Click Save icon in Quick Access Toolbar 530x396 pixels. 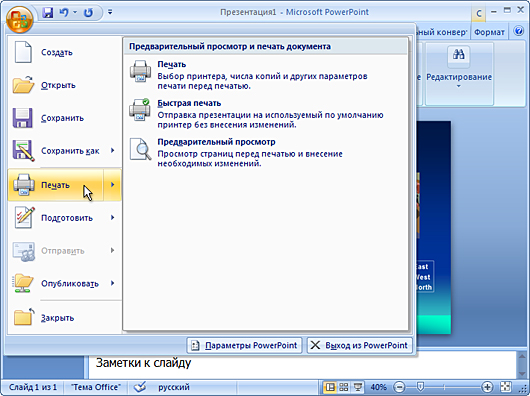48,13
